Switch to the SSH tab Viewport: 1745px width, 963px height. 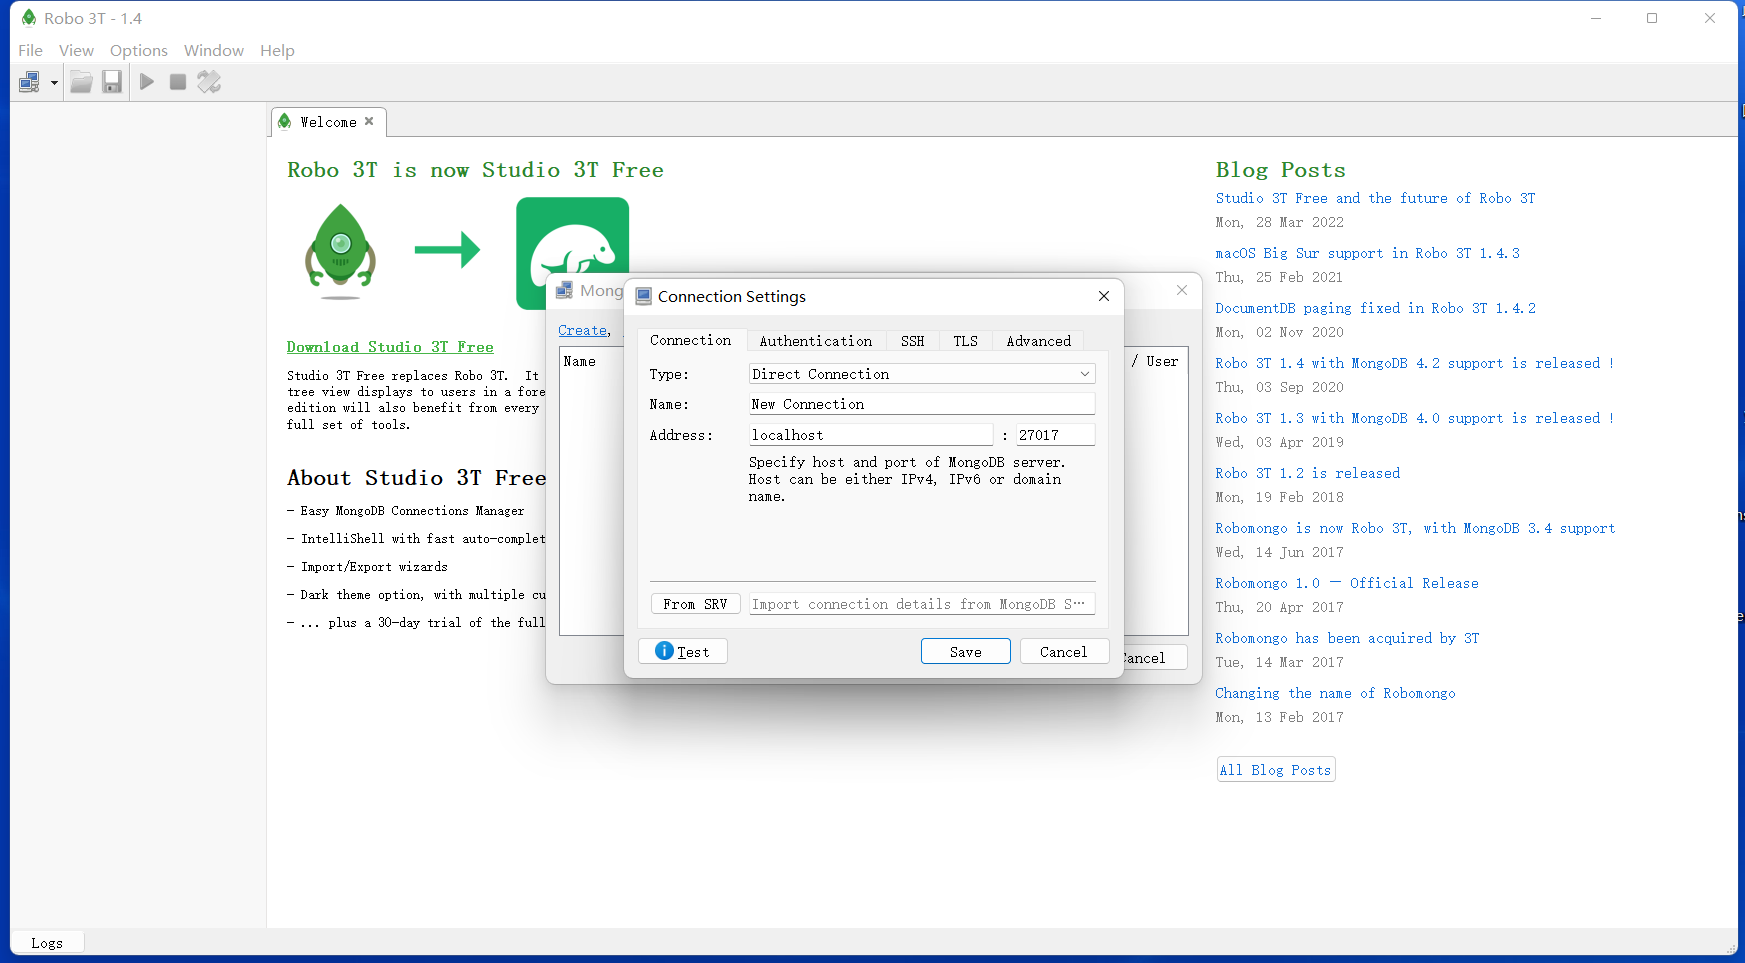tap(912, 341)
